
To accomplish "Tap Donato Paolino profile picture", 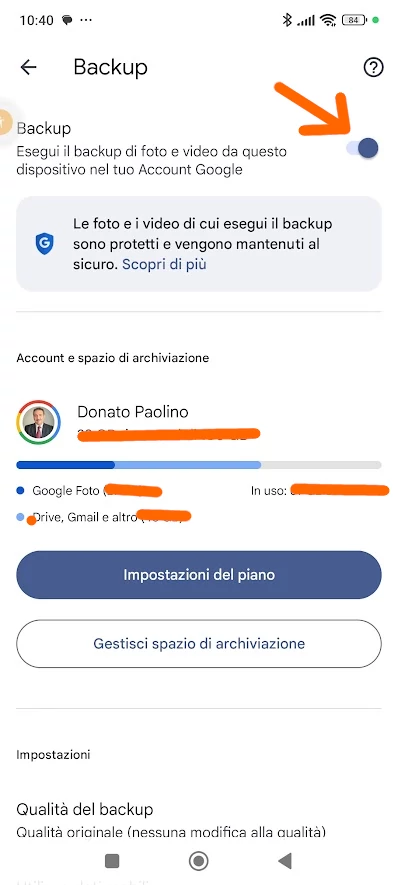I will tap(39, 422).
